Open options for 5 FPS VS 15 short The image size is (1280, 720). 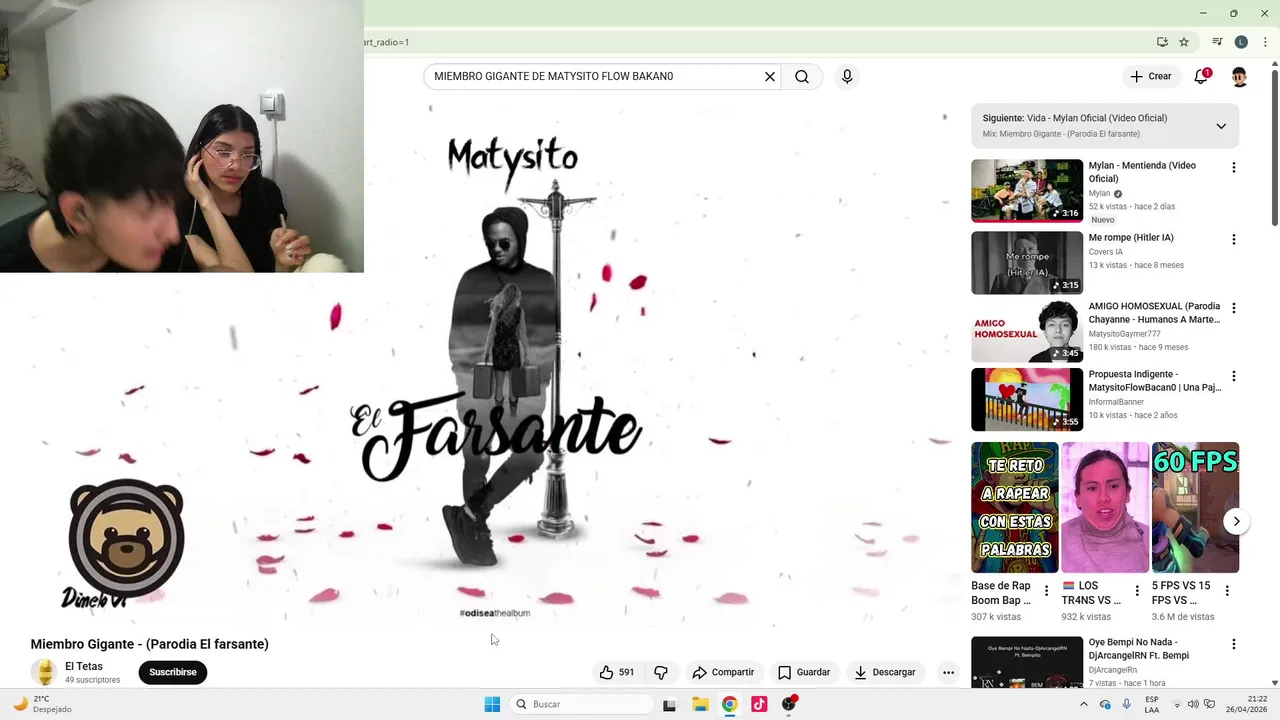click(1227, 591)
